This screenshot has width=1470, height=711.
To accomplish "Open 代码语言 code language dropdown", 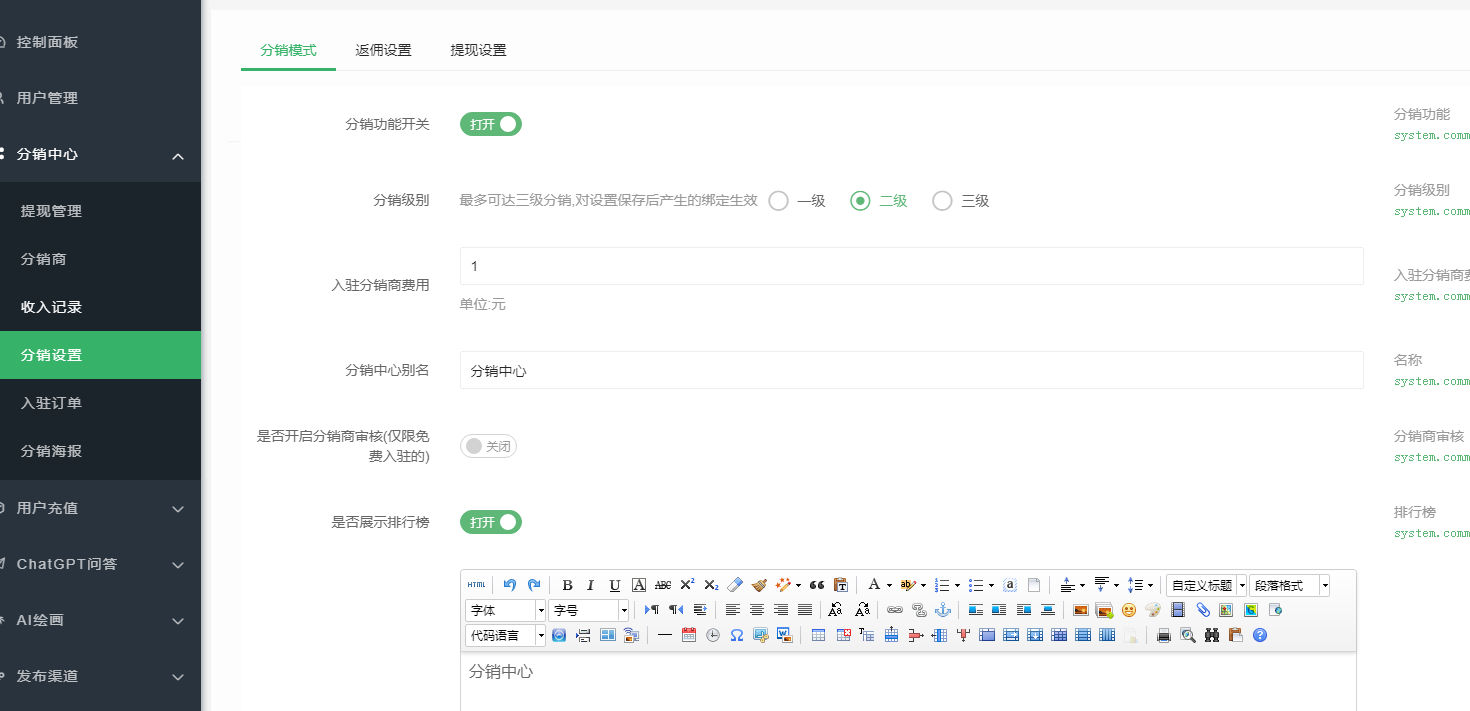I will coord(506,635).
